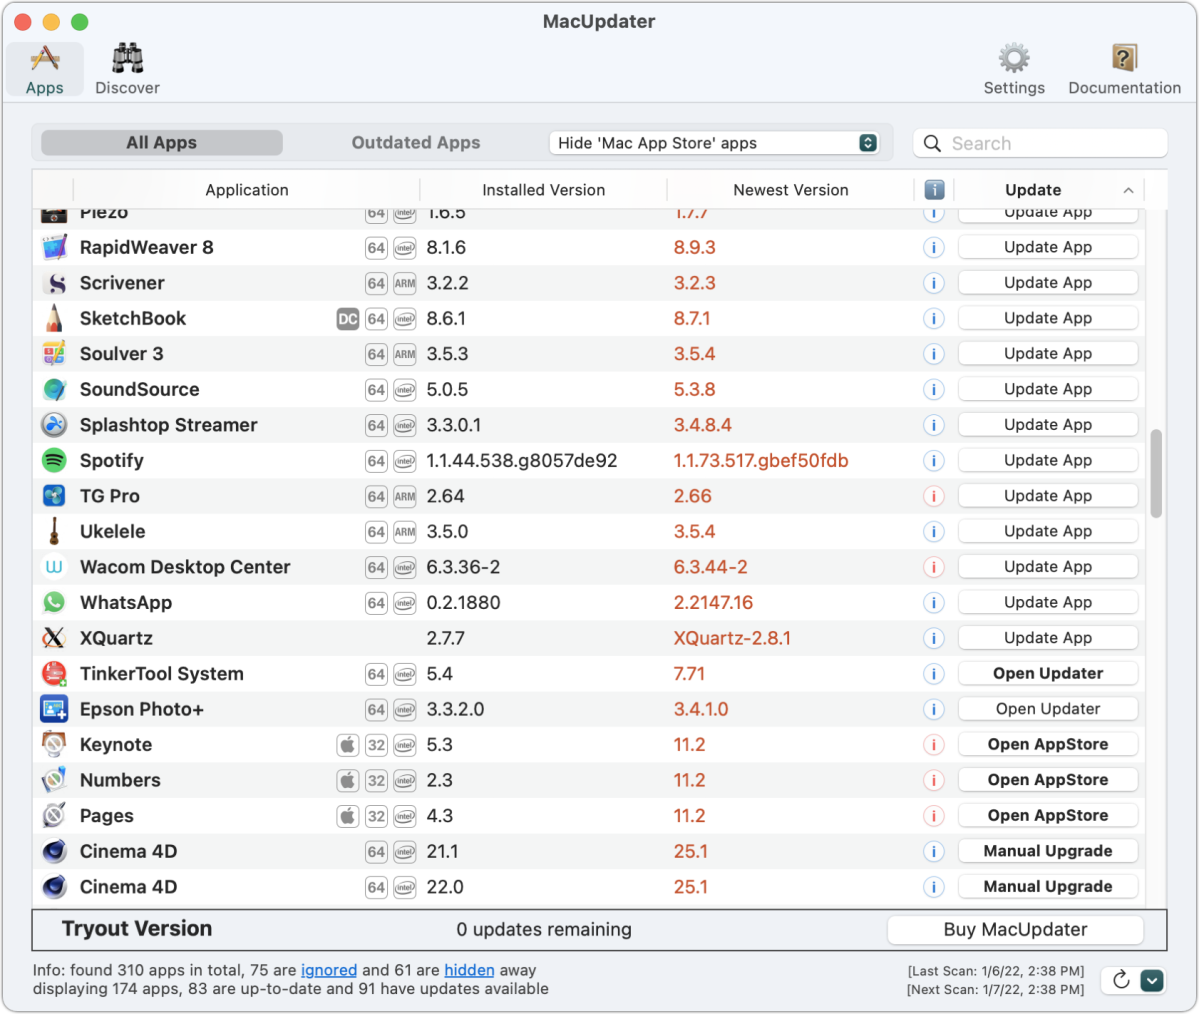The width and height of the screenshot is (1199, 1014).
Task: Switch to the Outdated Apps tab
Action: pos(415,143)
